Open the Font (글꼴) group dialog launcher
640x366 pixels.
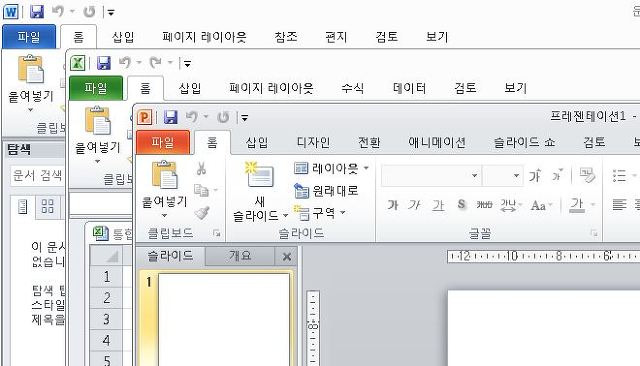pyautogui.click(x=594, y=233)
